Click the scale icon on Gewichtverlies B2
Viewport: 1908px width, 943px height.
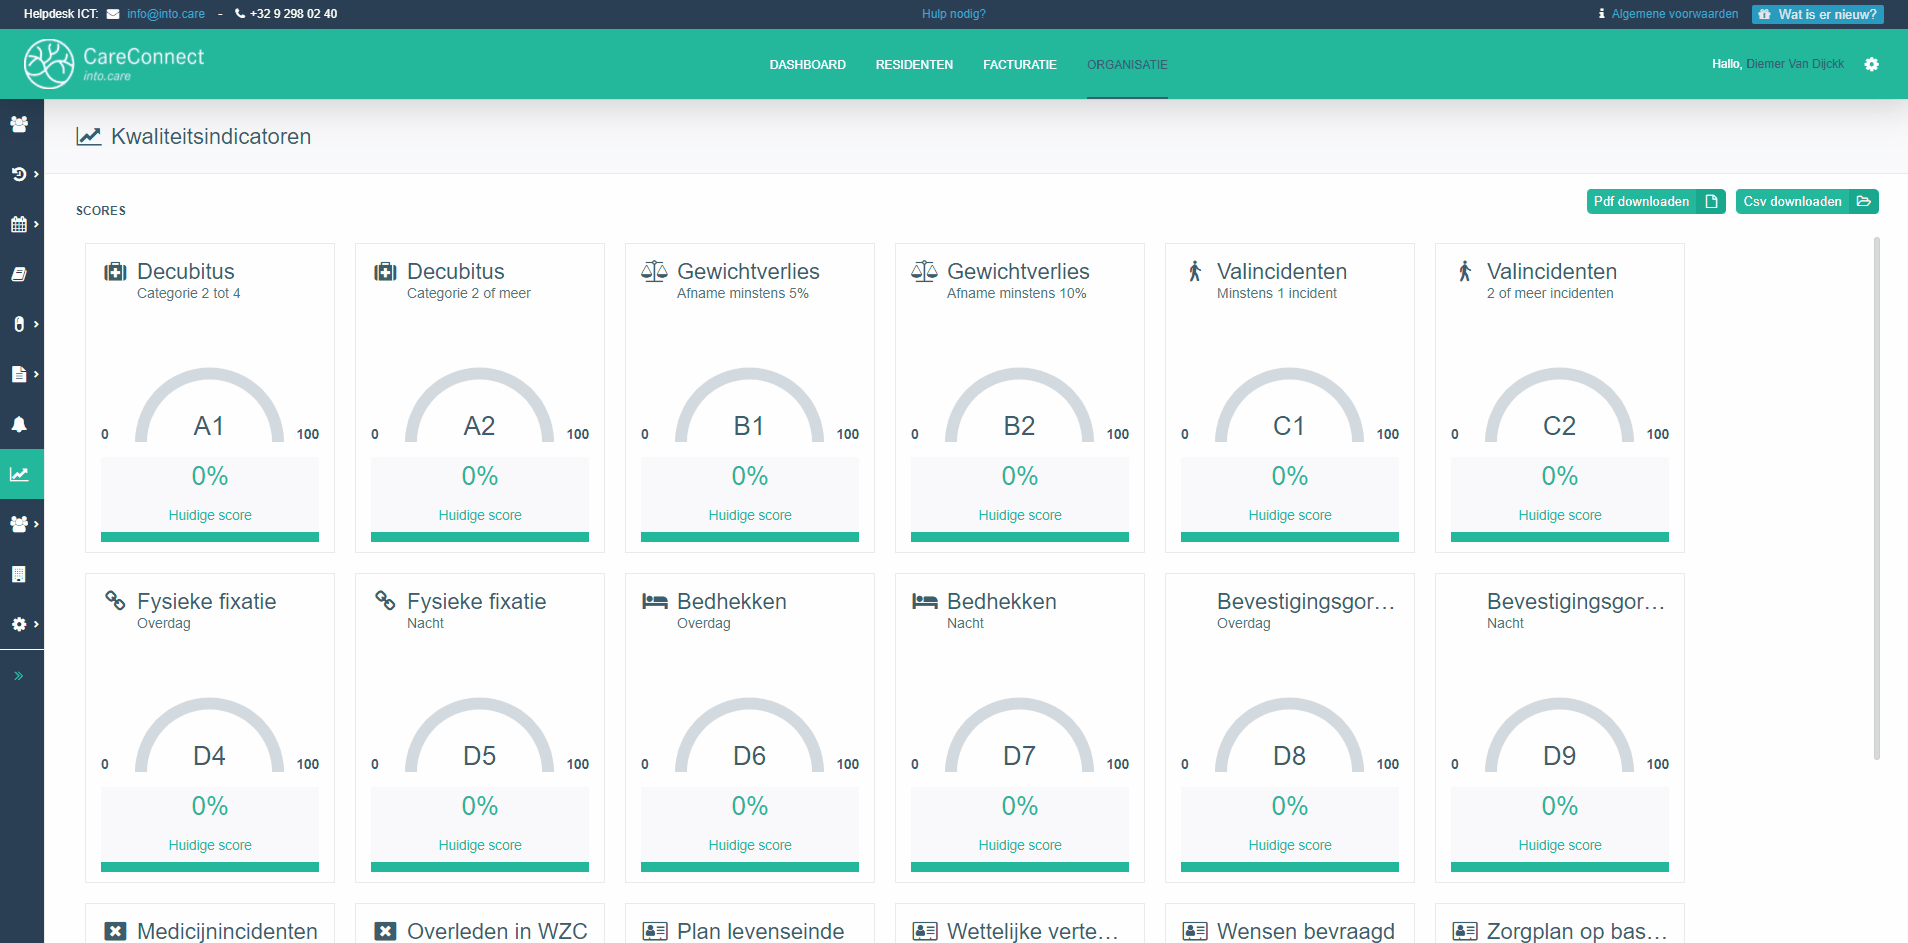pyautogui.click(x=924, y=271)
